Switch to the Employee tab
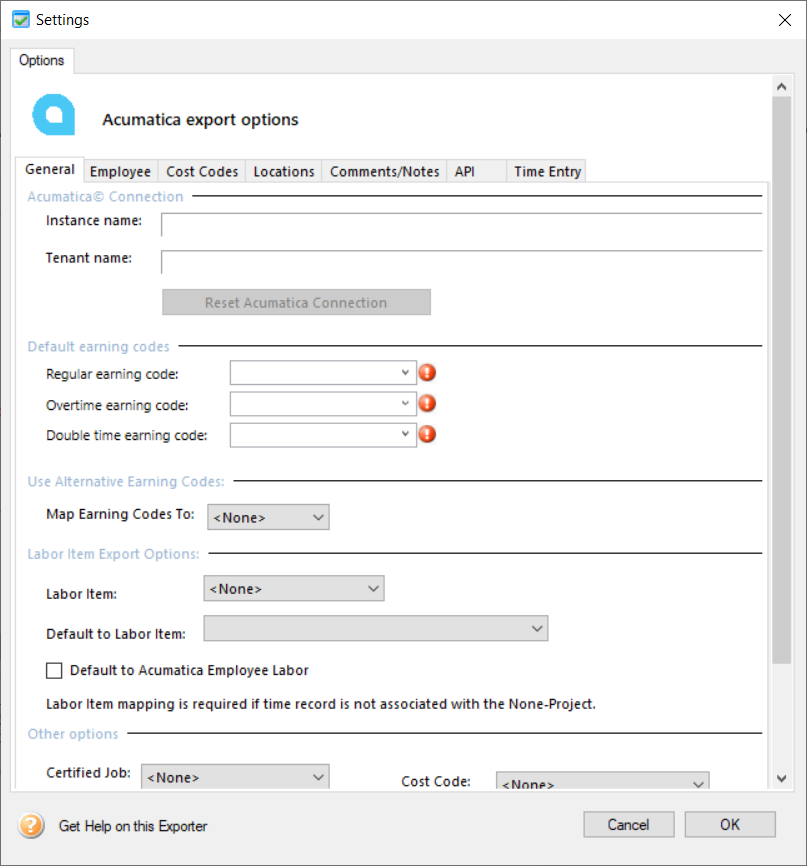 (120, 172)
